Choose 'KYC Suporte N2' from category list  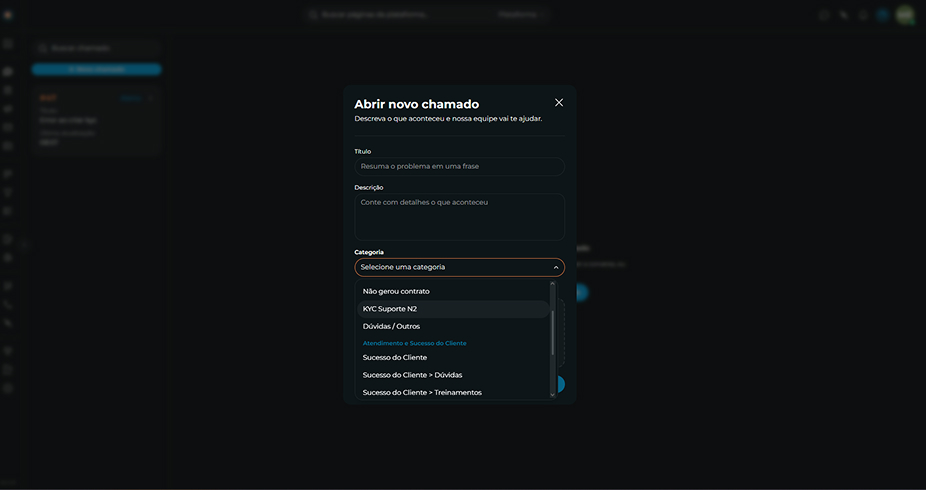[453, 309]
